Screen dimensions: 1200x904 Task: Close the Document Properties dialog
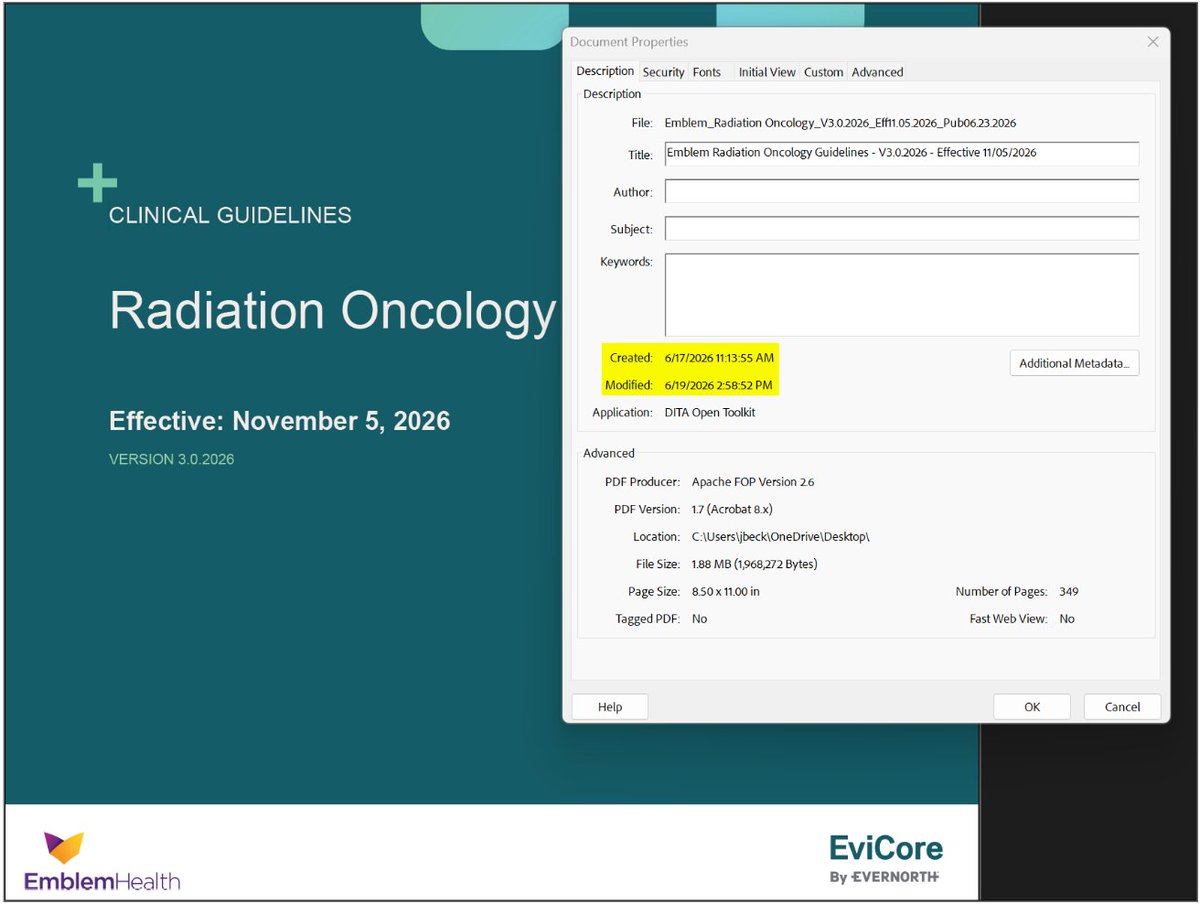[x=1153, y=42]
